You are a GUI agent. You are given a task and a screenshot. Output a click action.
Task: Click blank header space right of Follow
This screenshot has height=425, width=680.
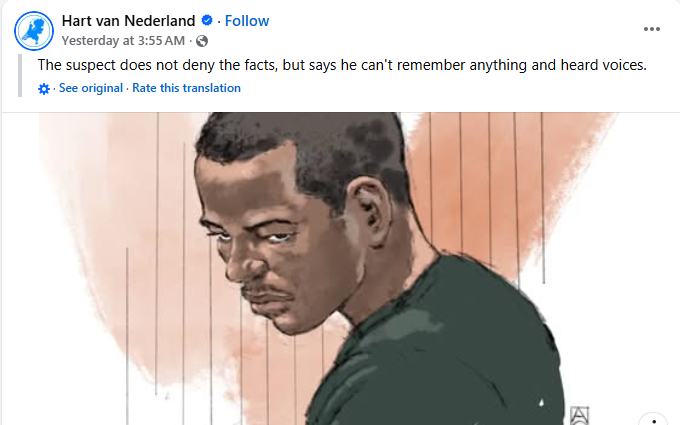tap(450, 21)
